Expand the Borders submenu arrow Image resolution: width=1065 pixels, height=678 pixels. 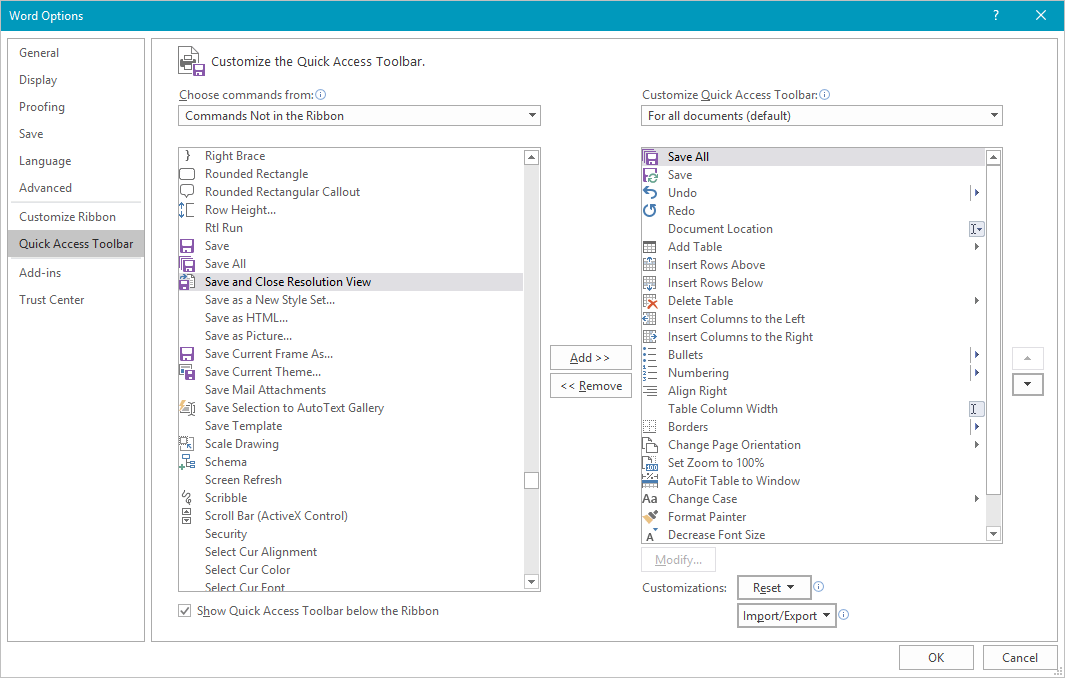(x=977, y=427)
